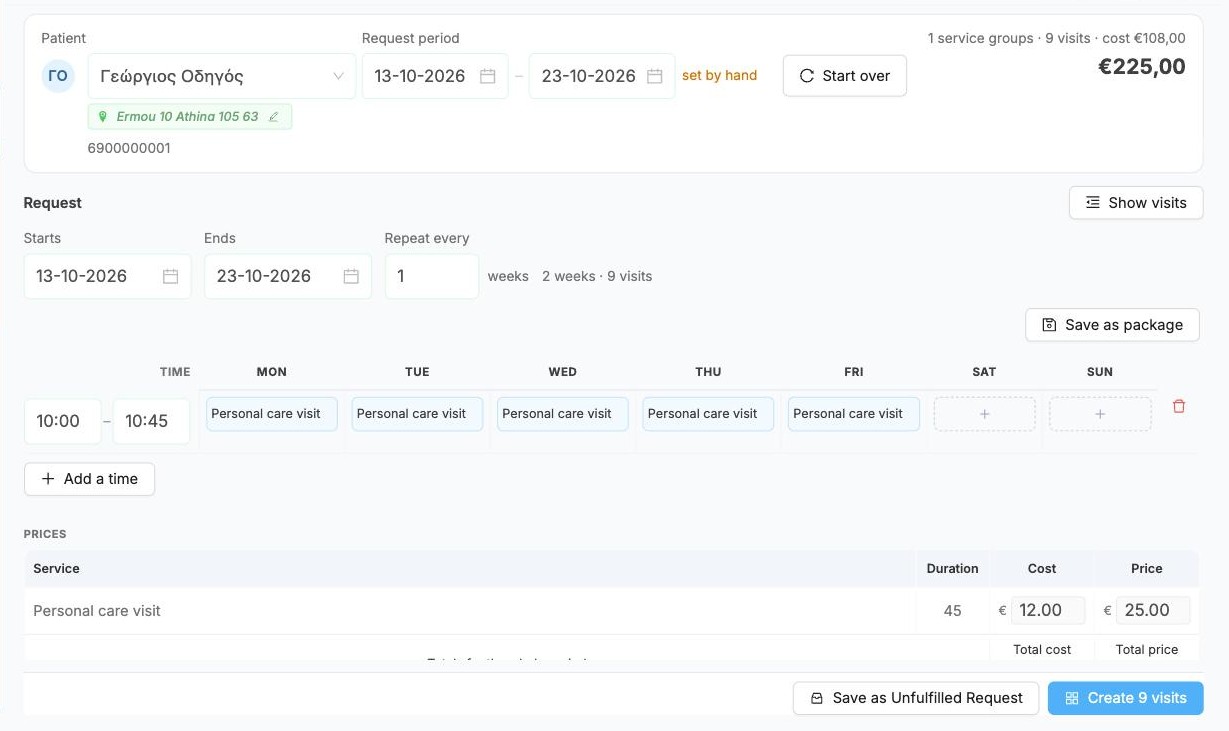The image size is (1229, 731).
Task: Click Add a time button
Action: coord(89,479)
